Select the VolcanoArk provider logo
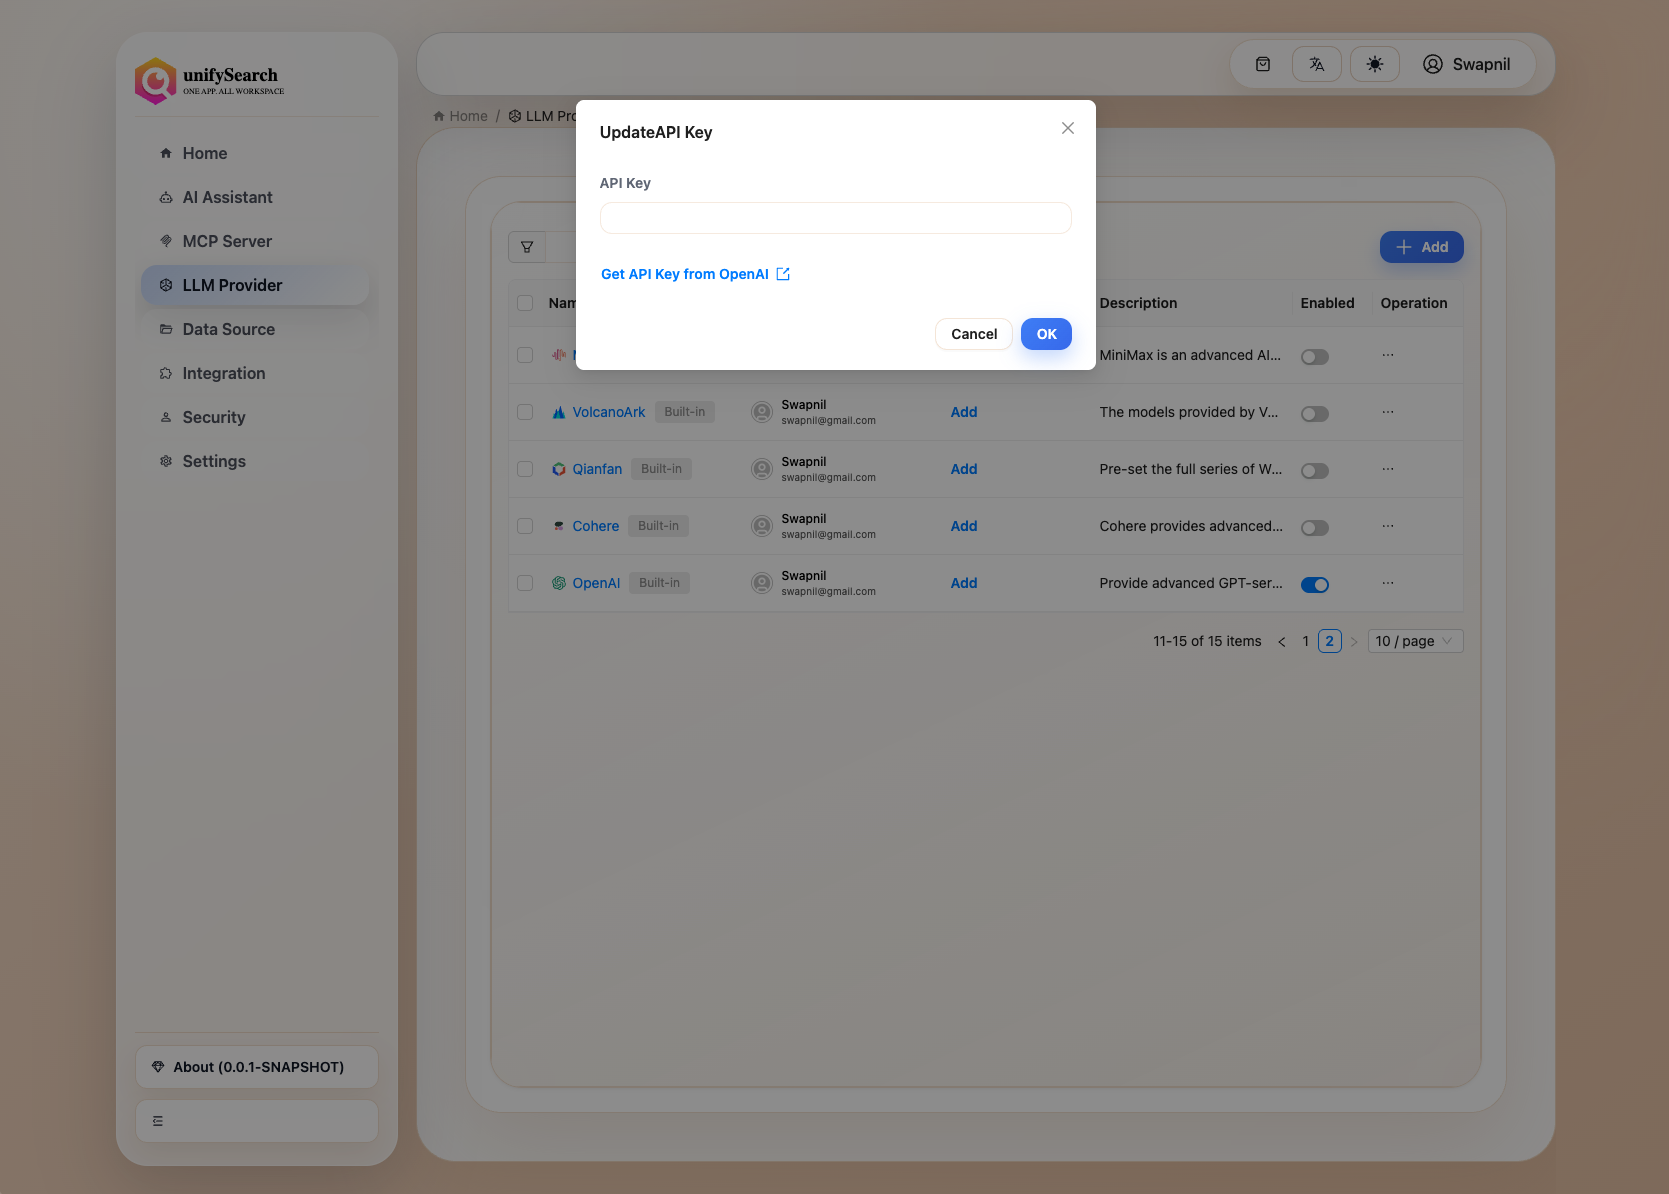The height and width of the screenshot is (1194, 1669). click(x=558, y=411)
